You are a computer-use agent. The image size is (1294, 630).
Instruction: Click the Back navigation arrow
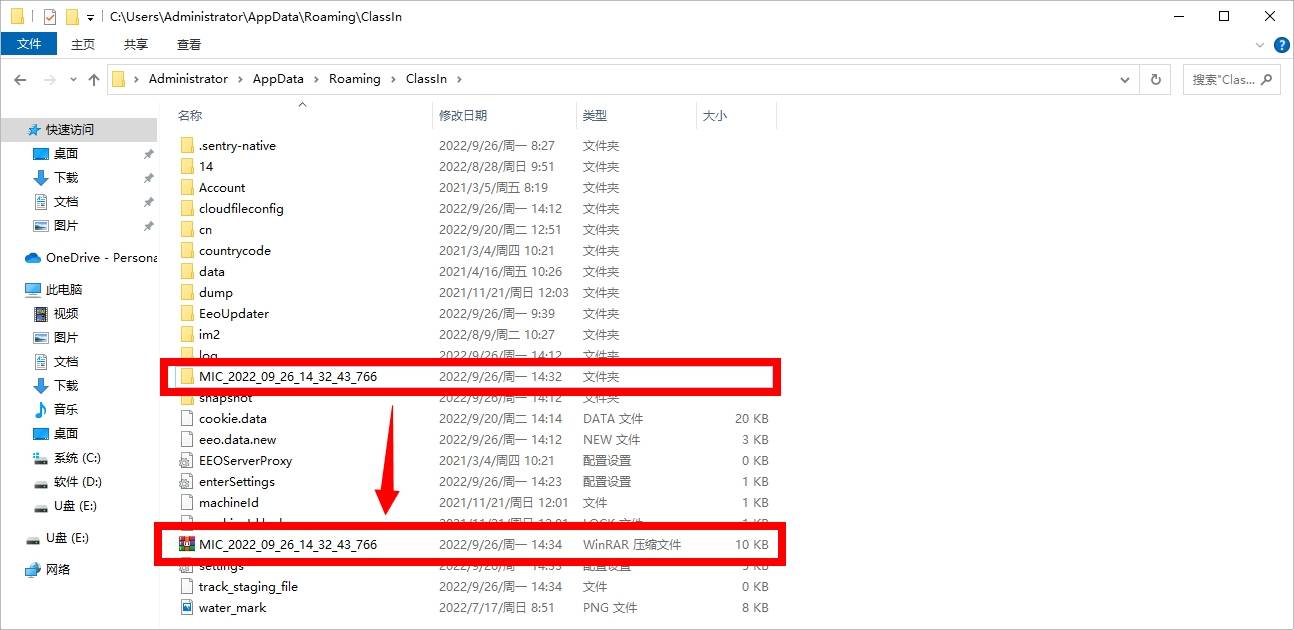[x=21, y=79]
